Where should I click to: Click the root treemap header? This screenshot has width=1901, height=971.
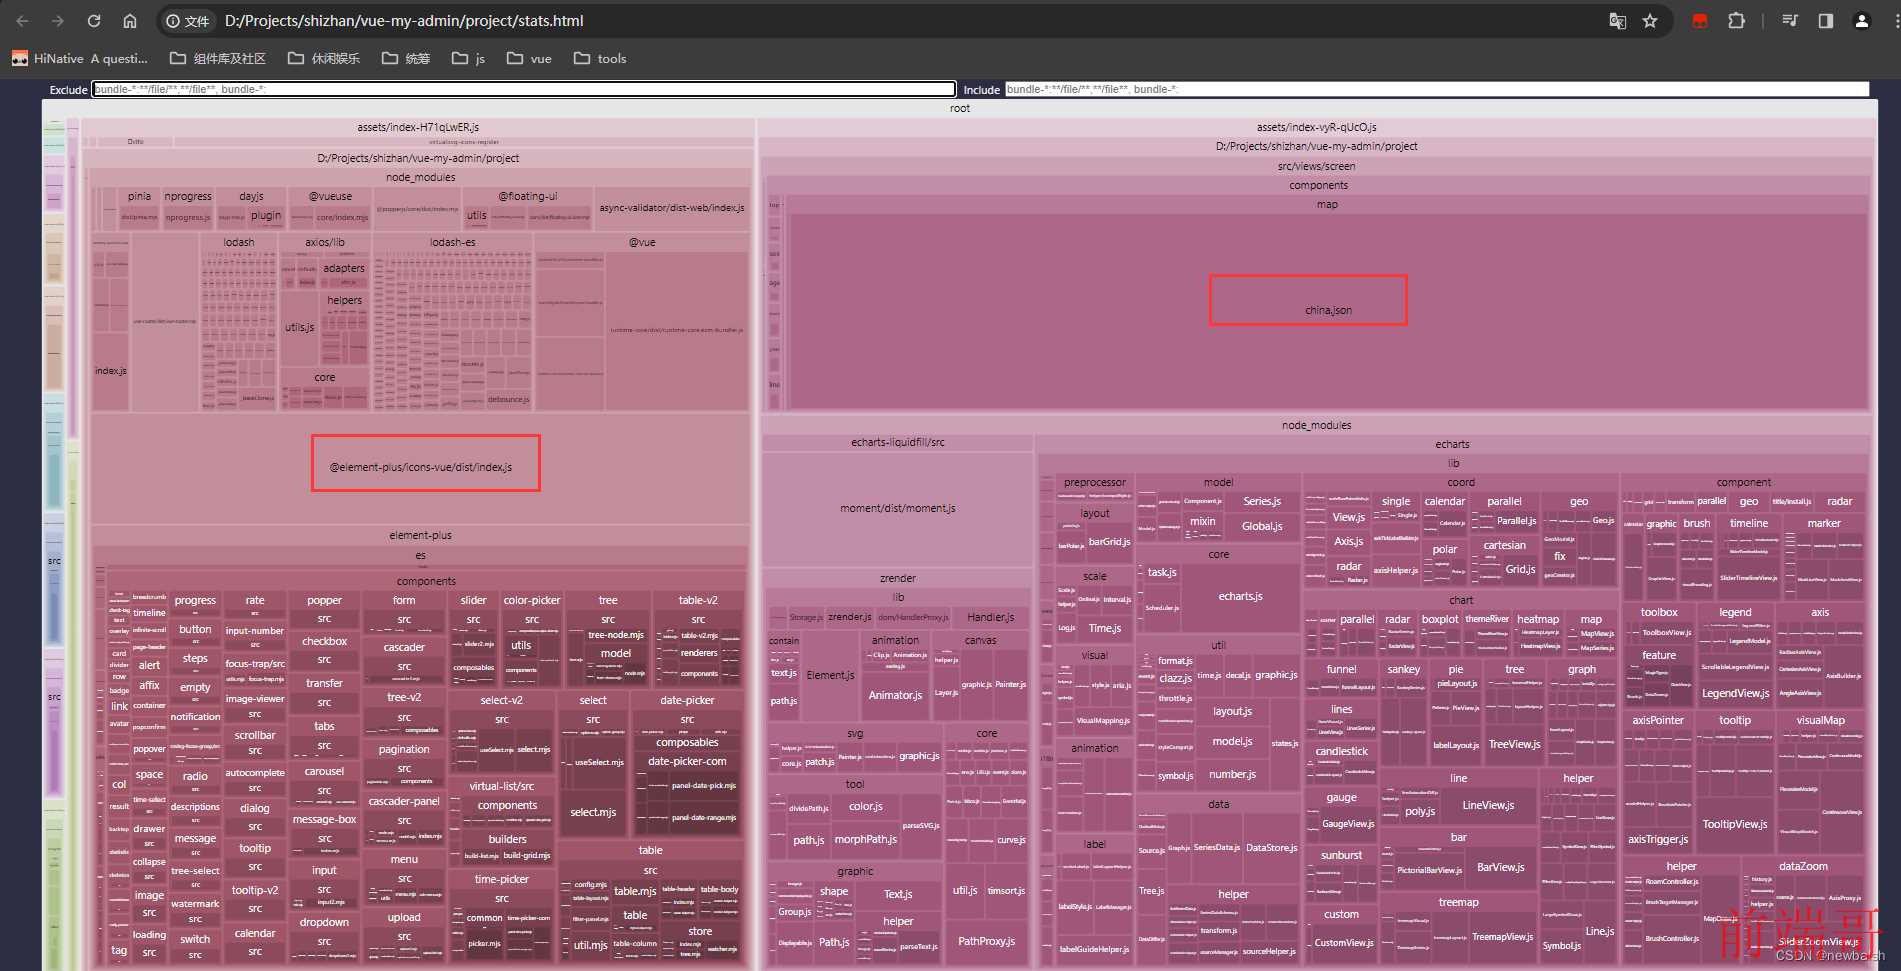pos(960,108)
